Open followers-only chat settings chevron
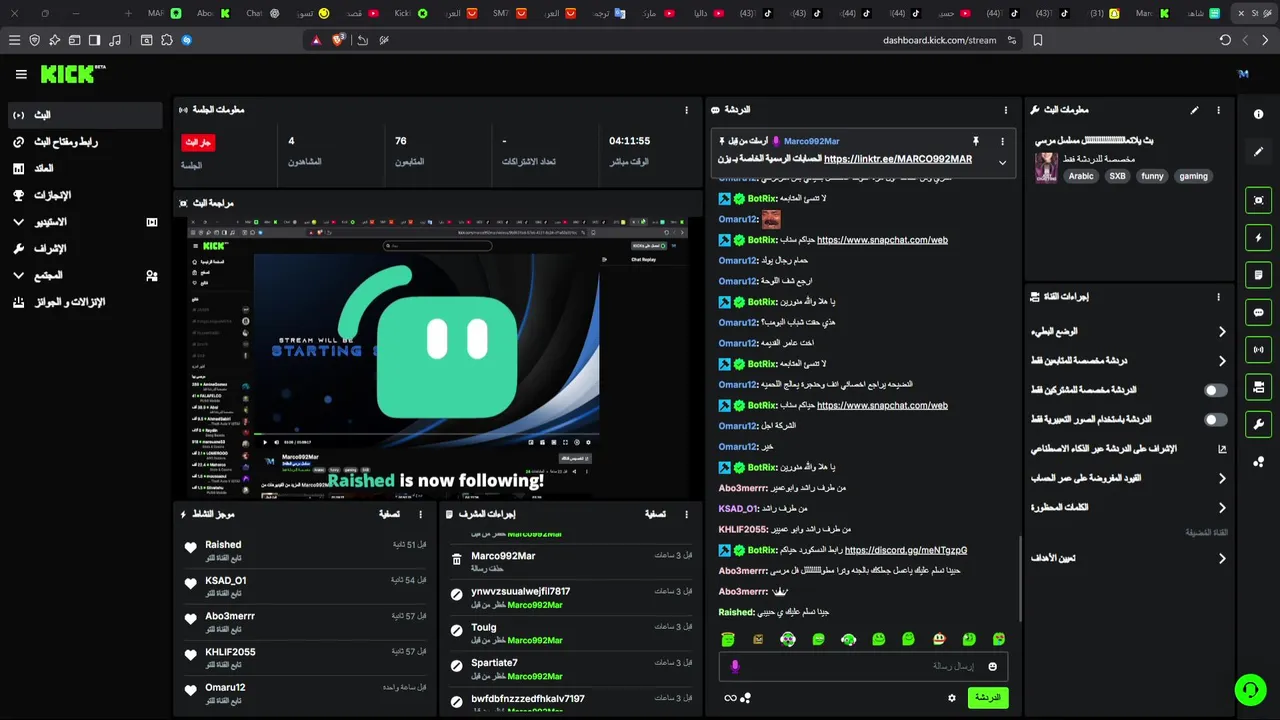The image size is (1280, 720). click(x=1222, y=361)
